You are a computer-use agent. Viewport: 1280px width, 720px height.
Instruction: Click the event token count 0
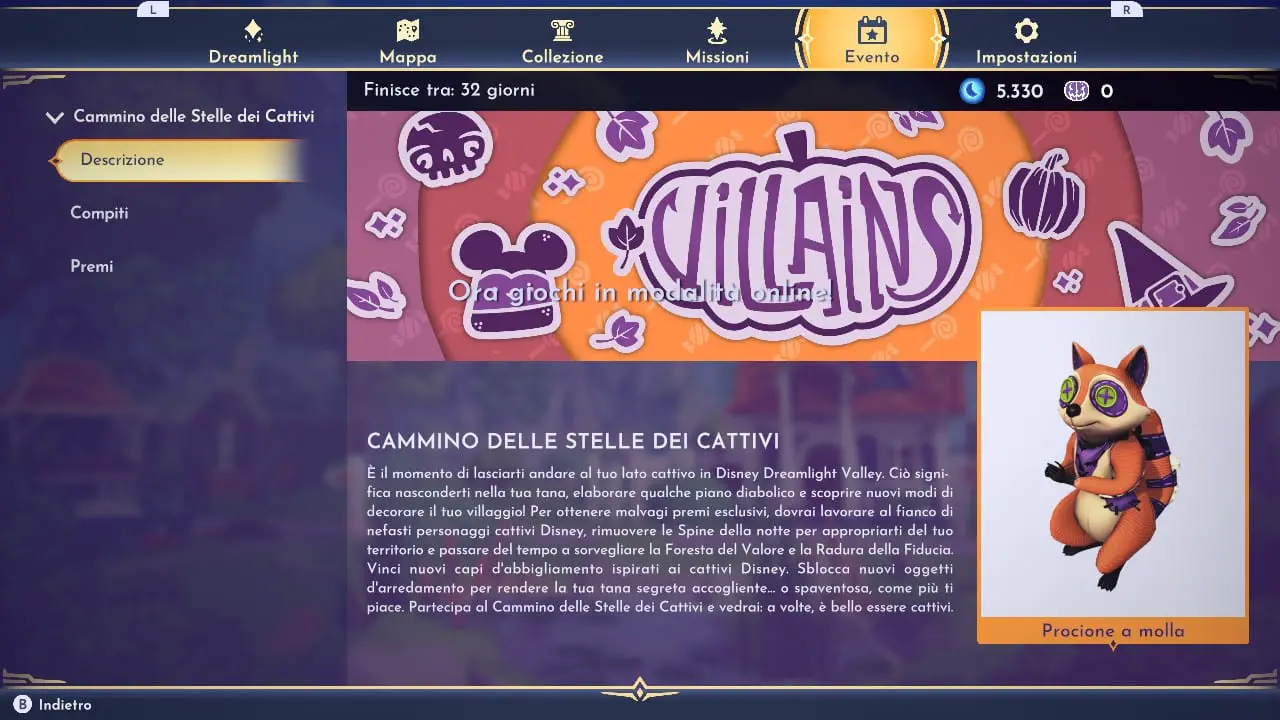point(1106,91)
